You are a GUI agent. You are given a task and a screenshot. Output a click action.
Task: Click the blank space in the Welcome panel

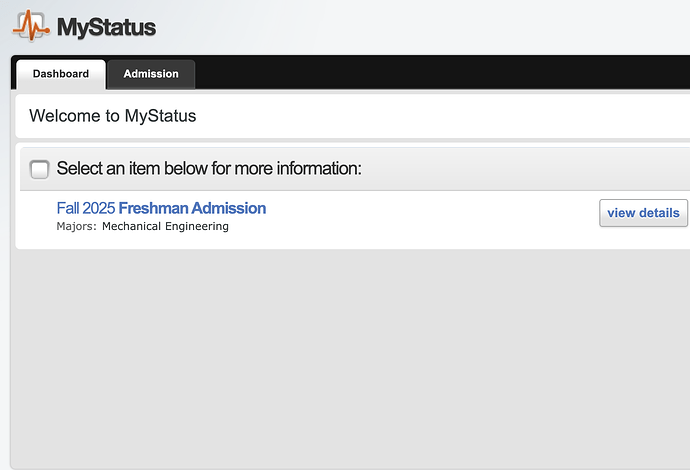[x=450, y=116]
